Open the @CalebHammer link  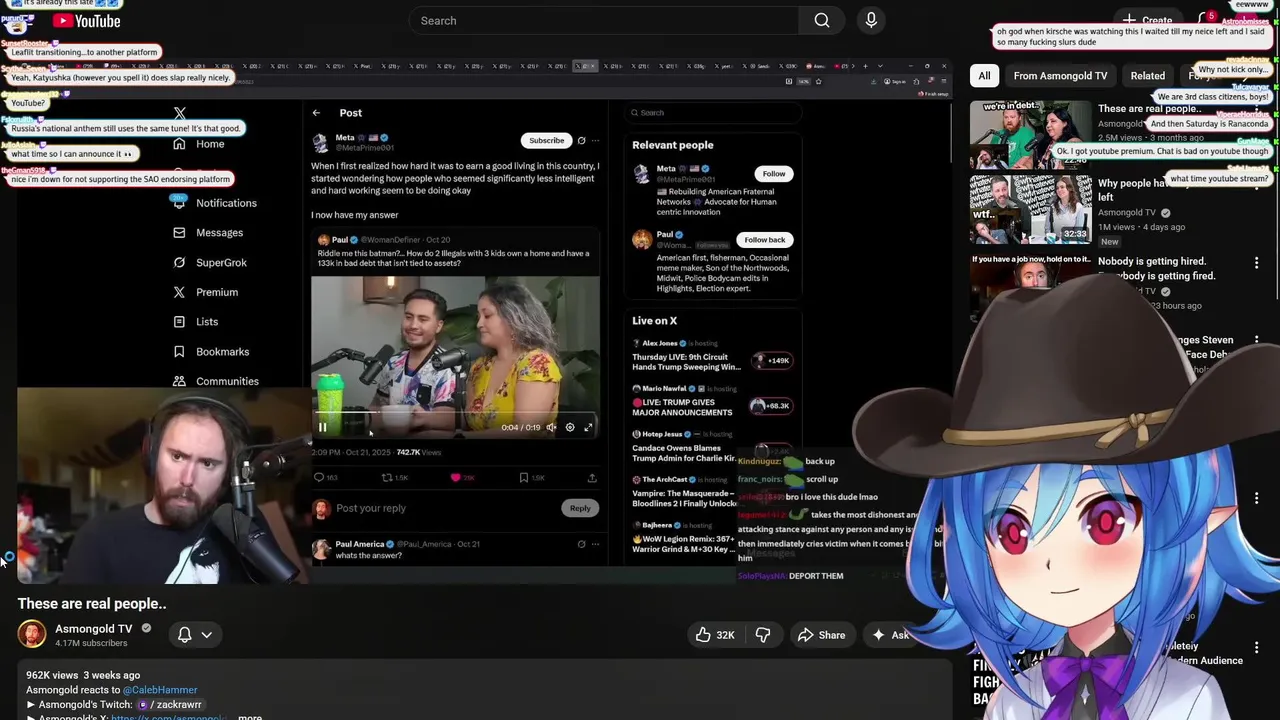[x=160, y=690]
